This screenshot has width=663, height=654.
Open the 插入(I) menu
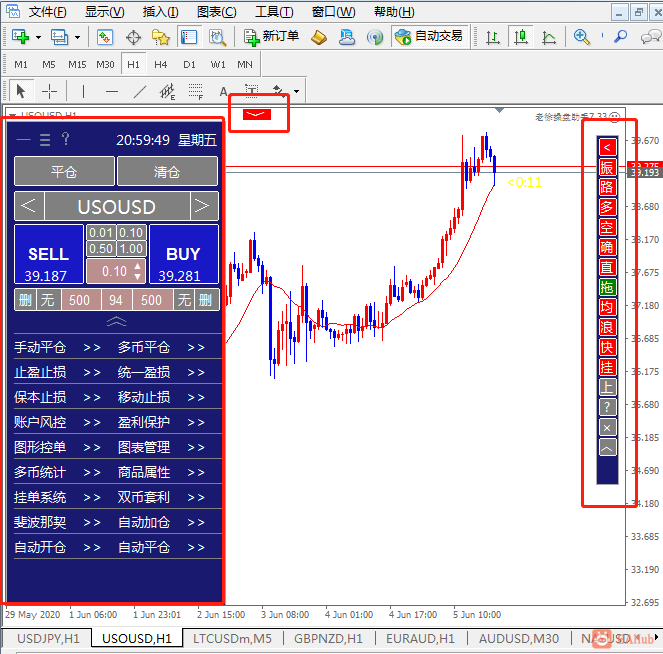[160, 12]
